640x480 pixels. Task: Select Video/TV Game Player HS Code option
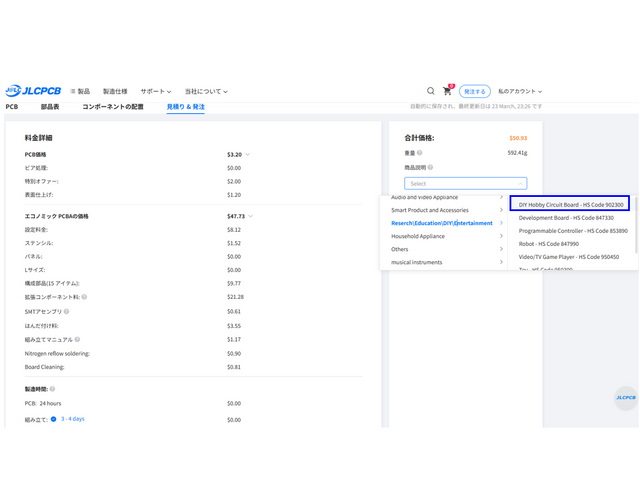pyautogui.click(x=569, y=257)
